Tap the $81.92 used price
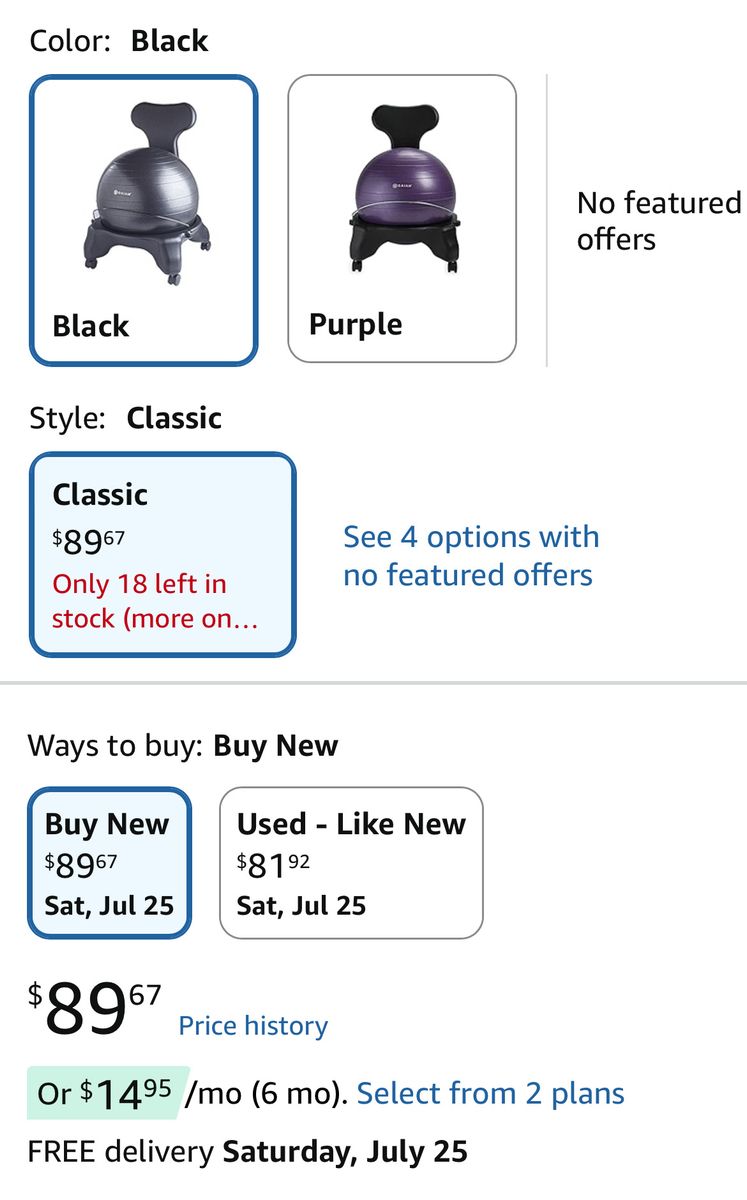The height and width of the screenshot is (1200, 747). coord(273,863)
